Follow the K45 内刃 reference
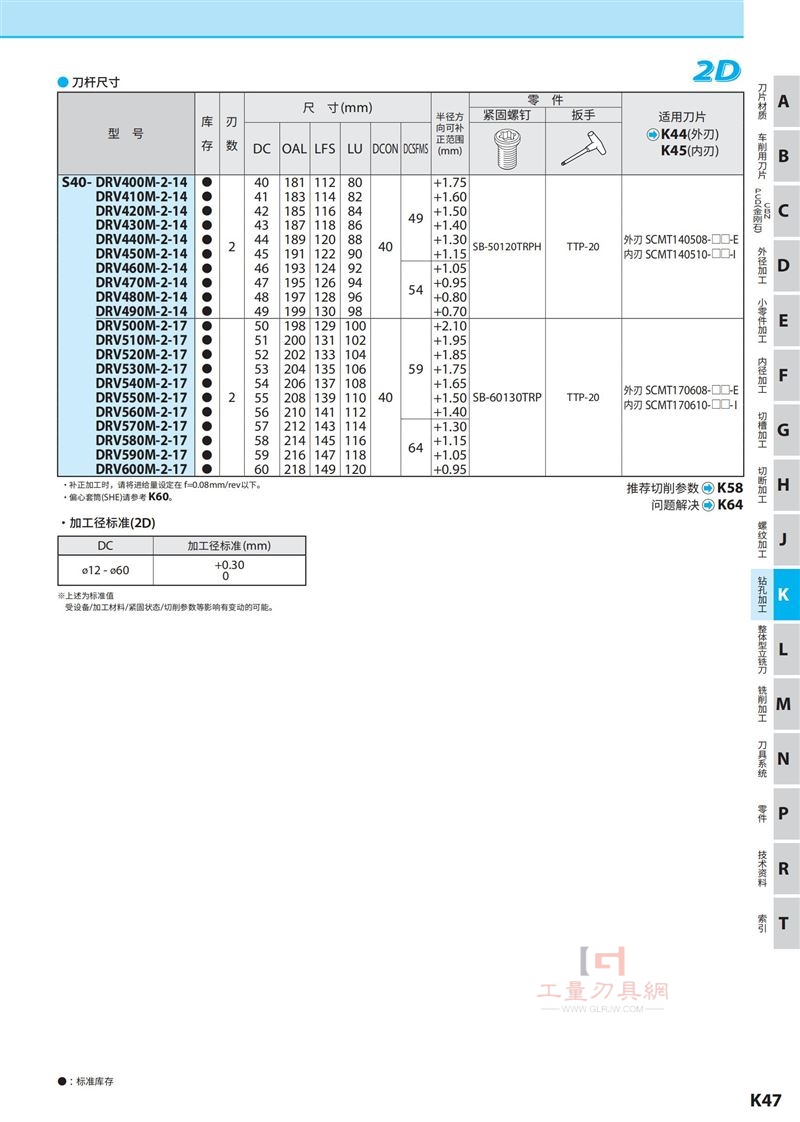The height and width of the screenshot is (1122, 800). [x=690, y=151]
